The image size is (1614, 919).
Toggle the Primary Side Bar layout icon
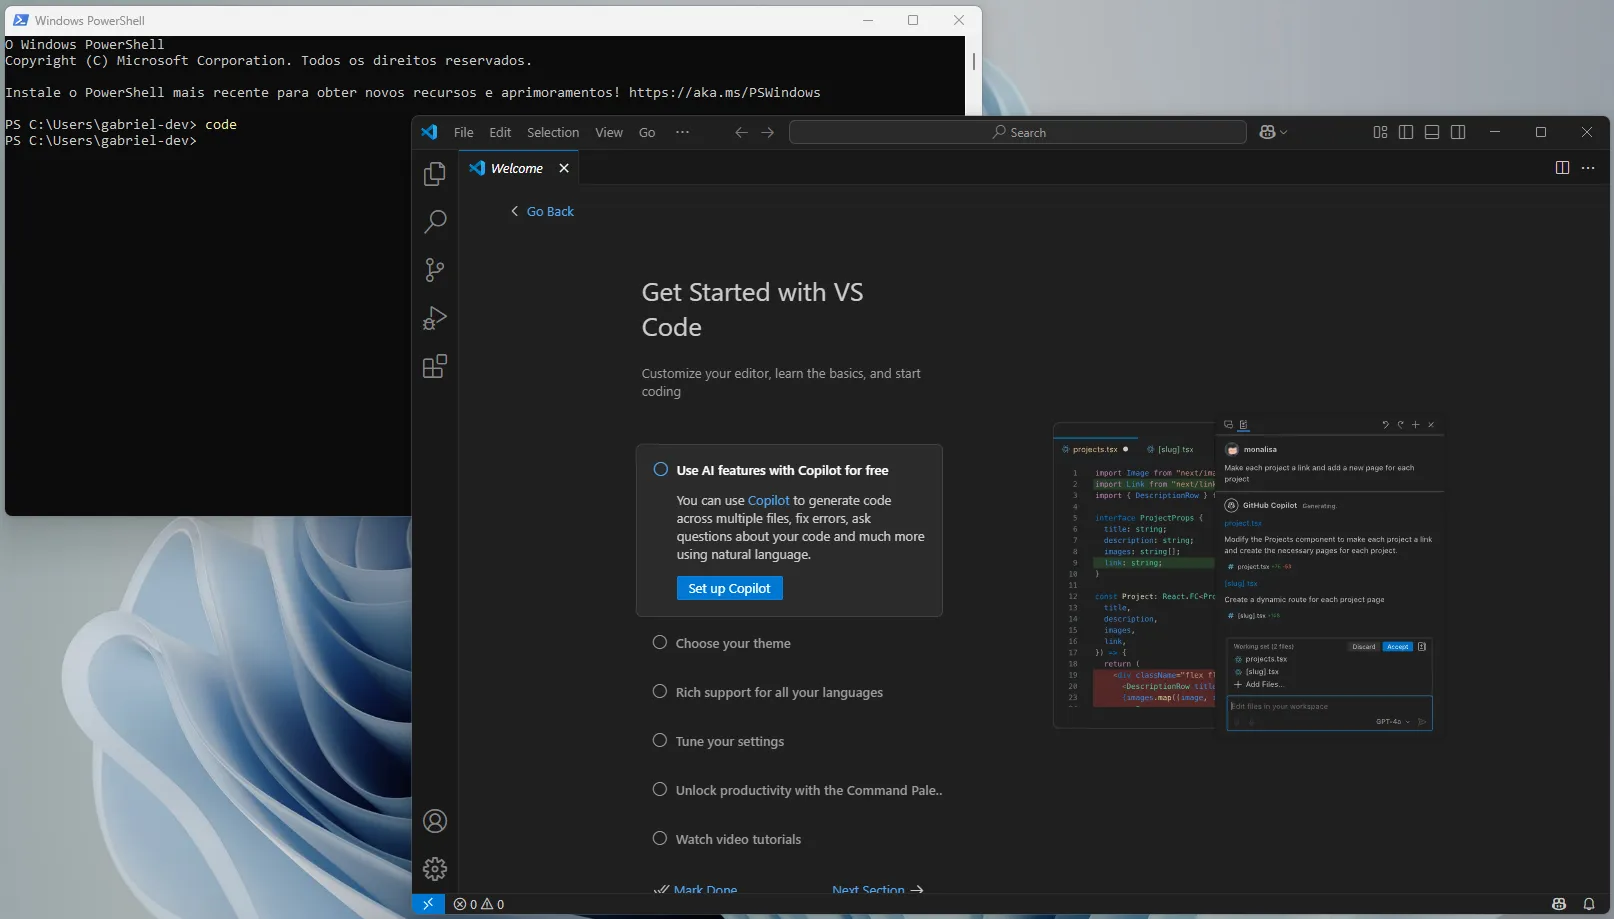(x=1406, y=132)
